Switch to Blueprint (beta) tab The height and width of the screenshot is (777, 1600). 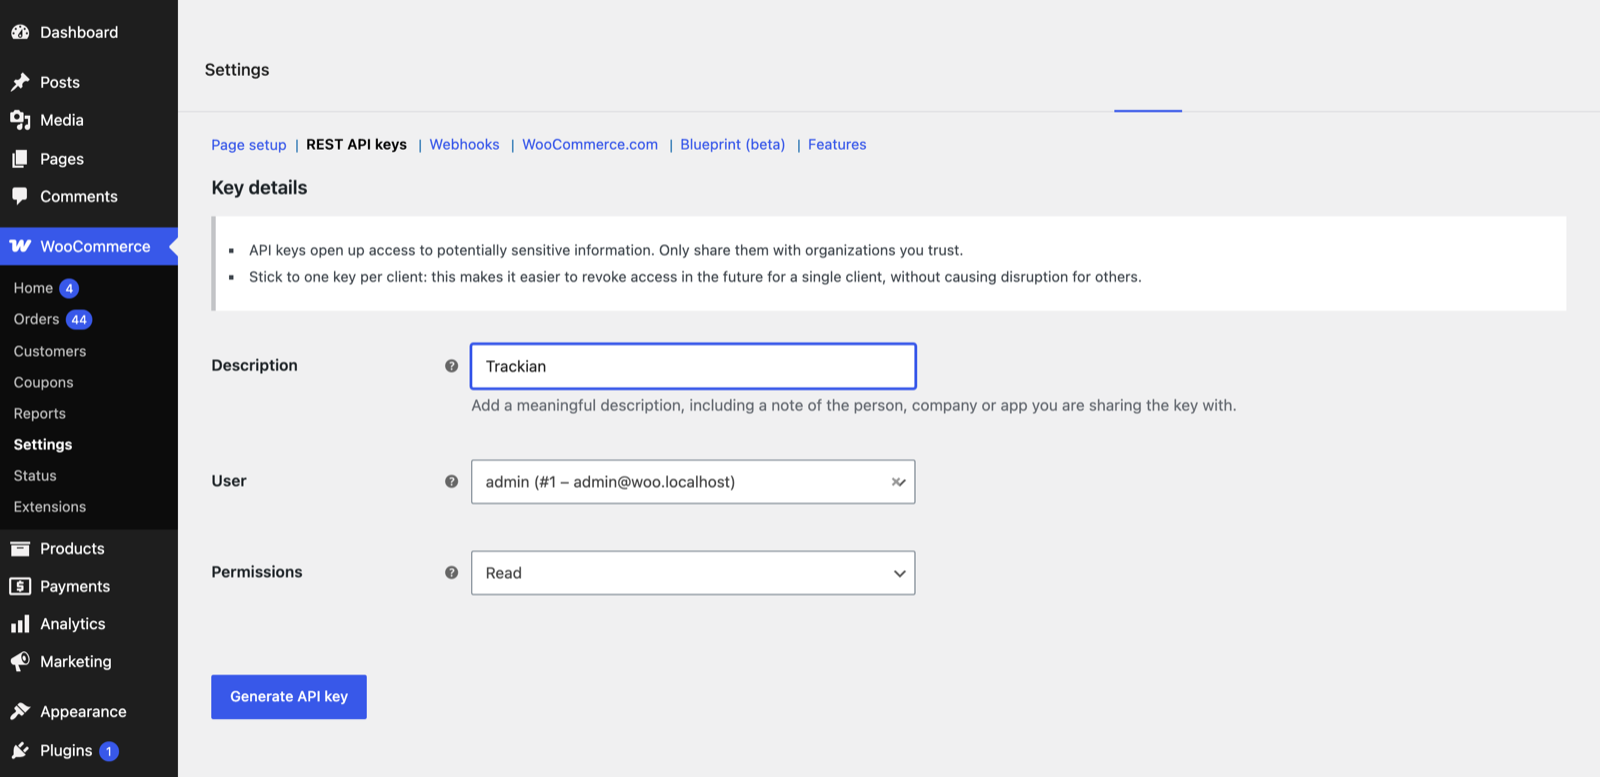[x=733, y=145]
